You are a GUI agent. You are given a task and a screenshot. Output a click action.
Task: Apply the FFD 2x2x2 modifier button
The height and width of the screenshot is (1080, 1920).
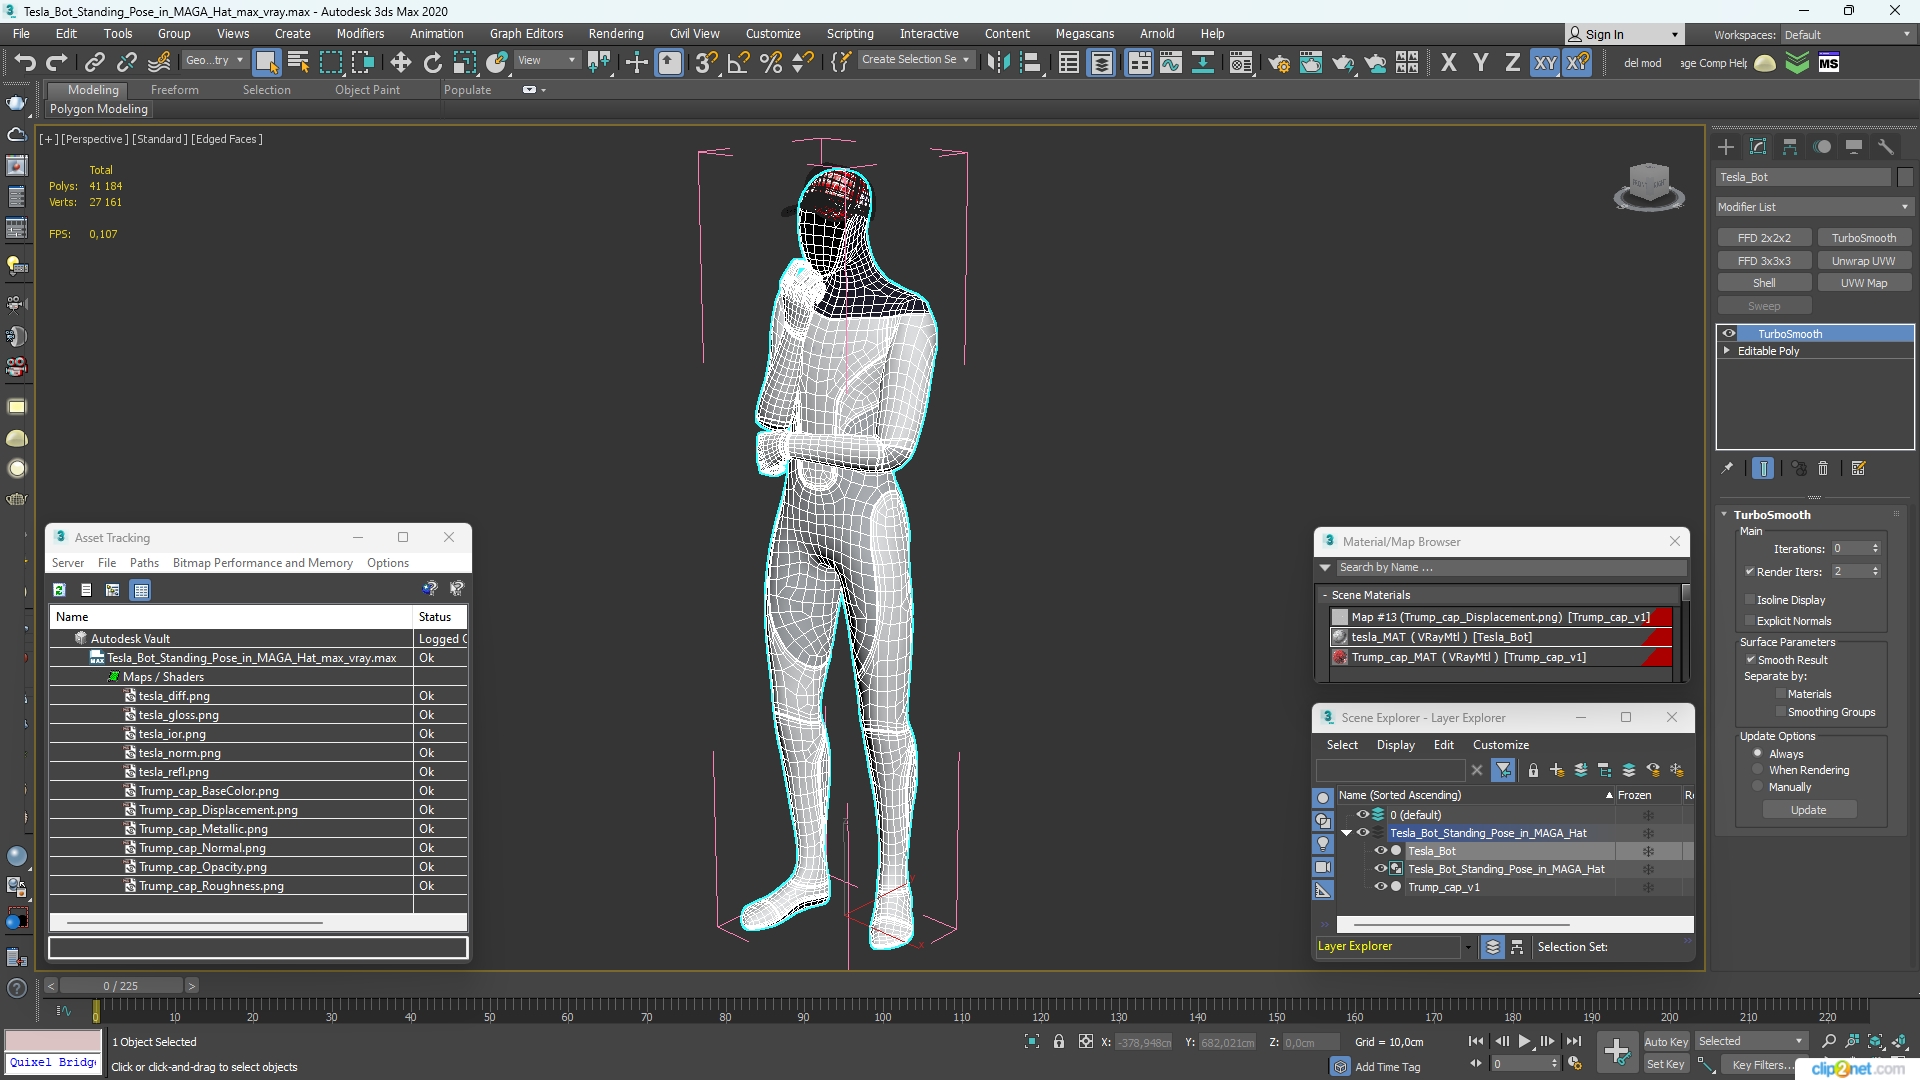click(1764, 238)
